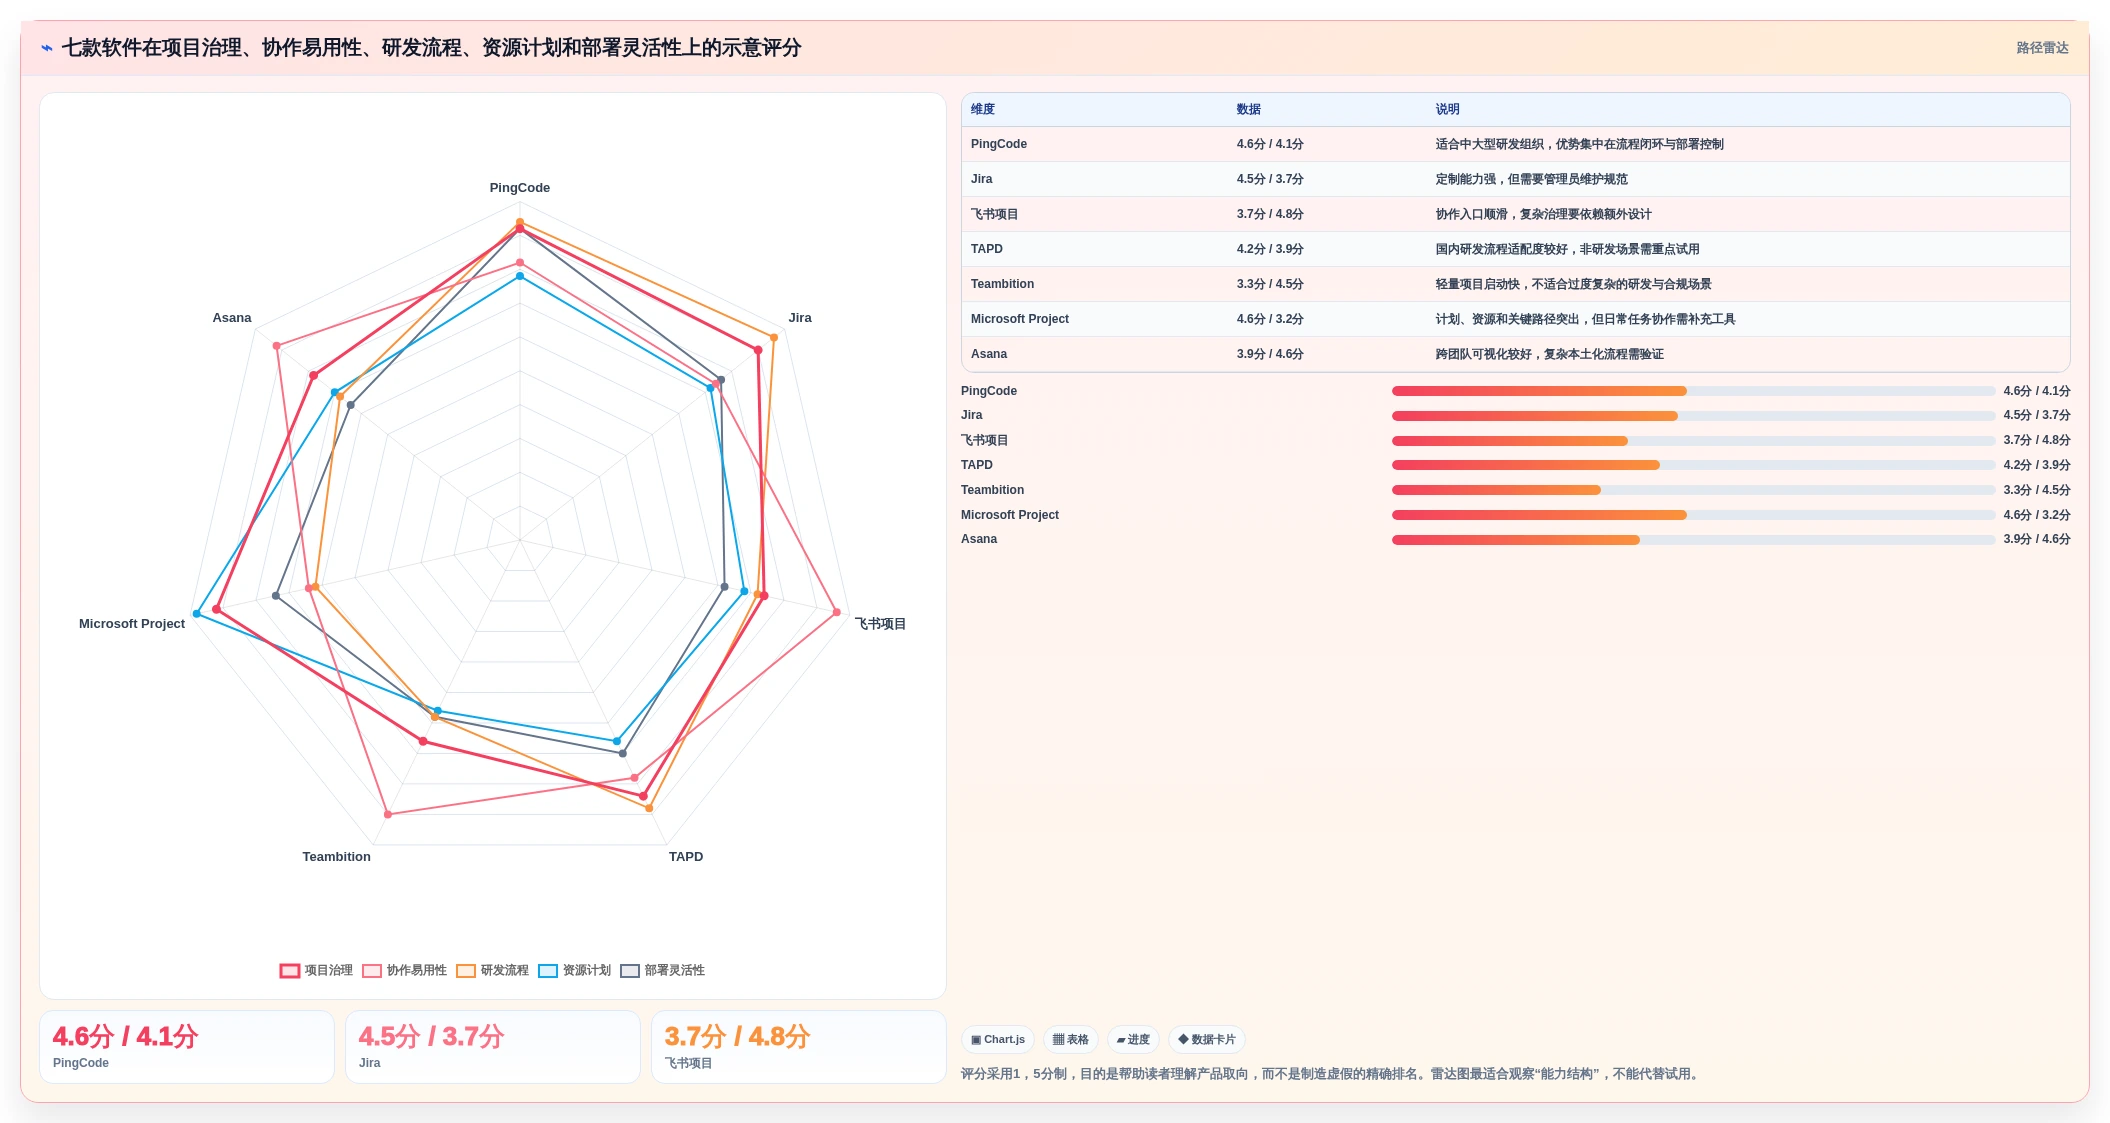Click the table cell '3.3分 / 4.5分'

click(x=1270, y=284)
